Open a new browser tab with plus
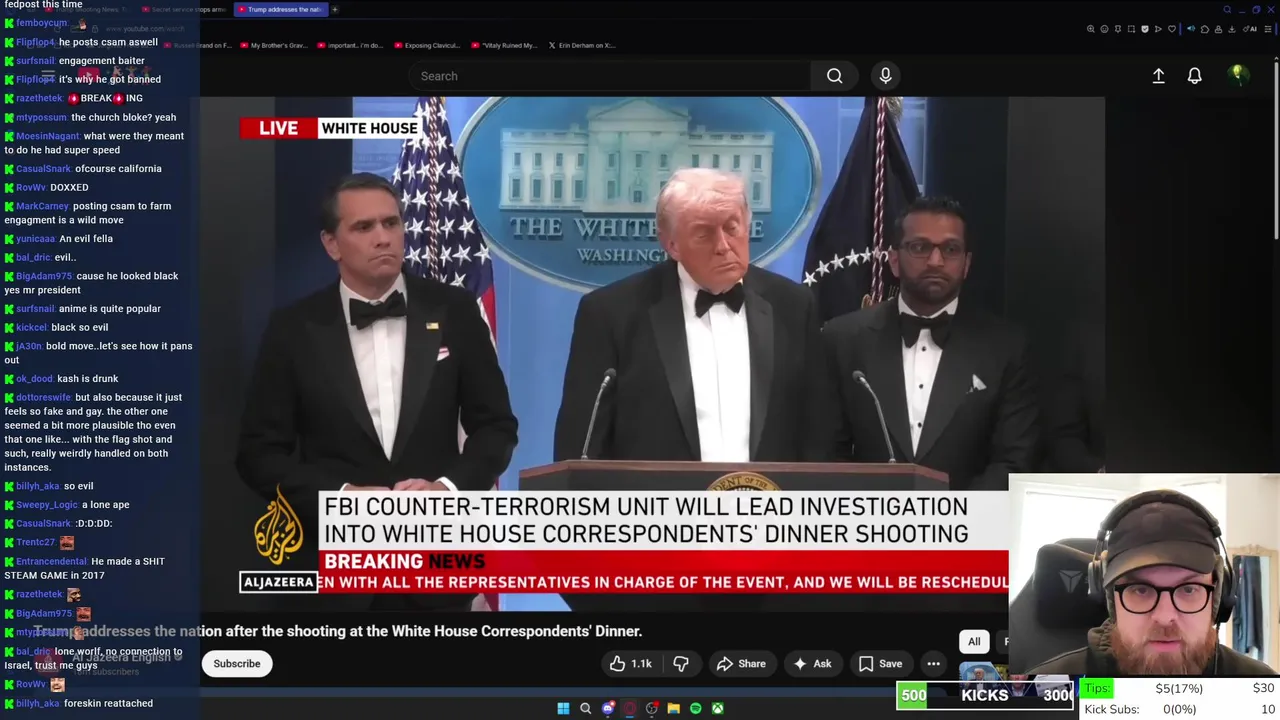The width and height of the screenshot is (1280, 720). [335, 9]
